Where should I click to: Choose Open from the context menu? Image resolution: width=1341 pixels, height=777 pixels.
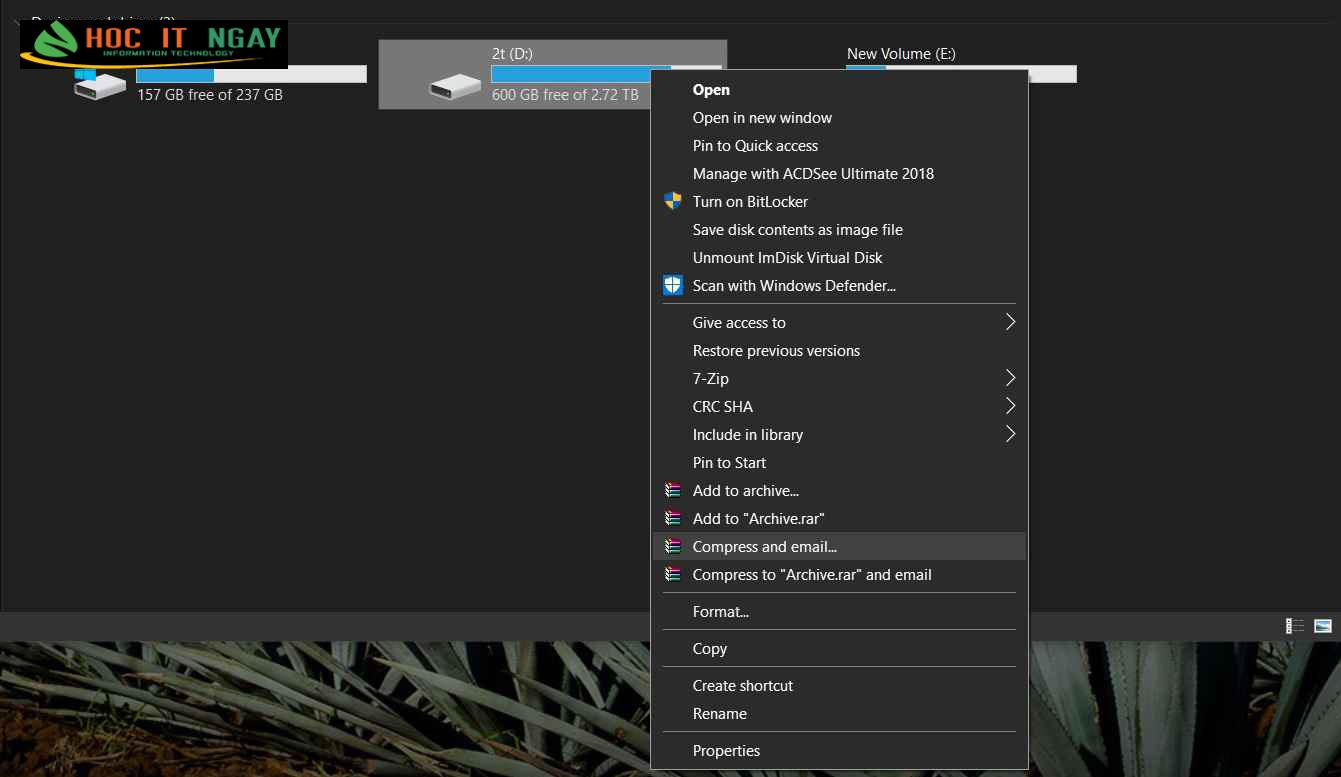(x=839, y=90)
